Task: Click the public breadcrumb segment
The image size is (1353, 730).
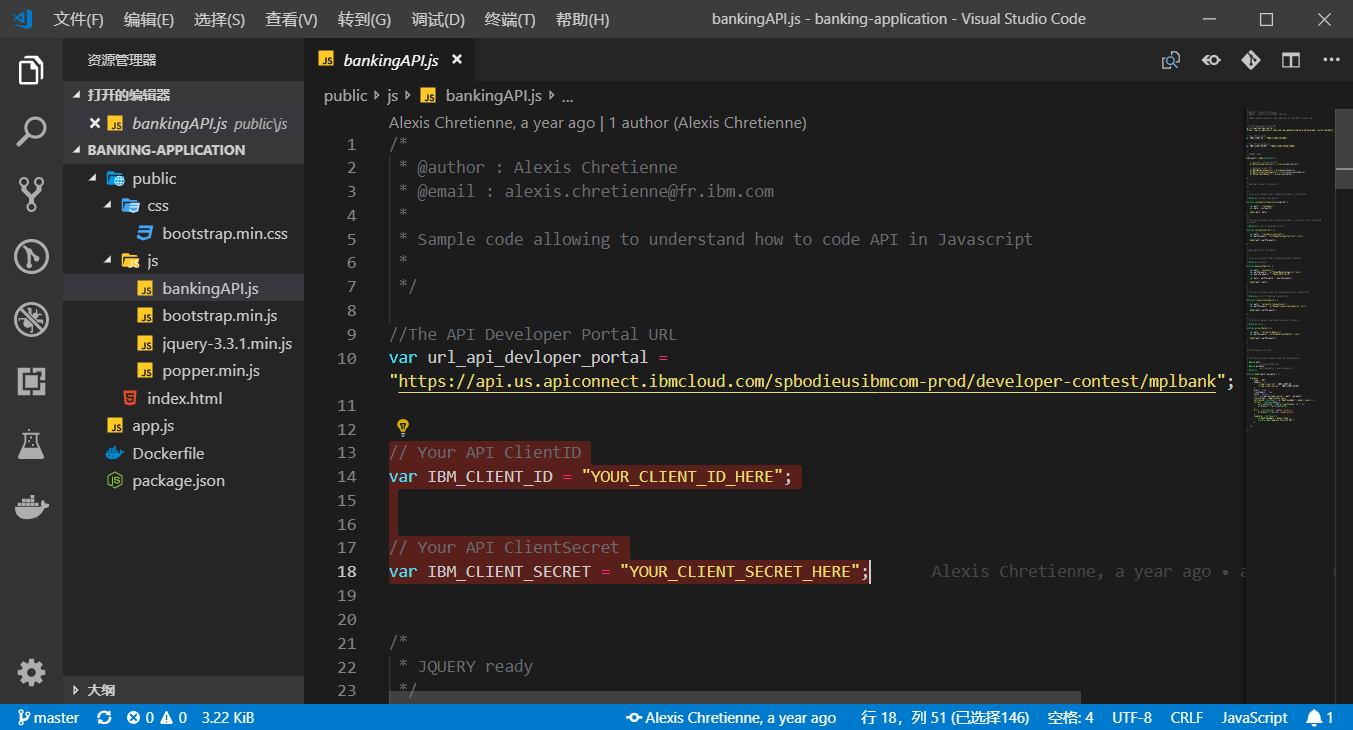Action: click(x=346, y=96)
